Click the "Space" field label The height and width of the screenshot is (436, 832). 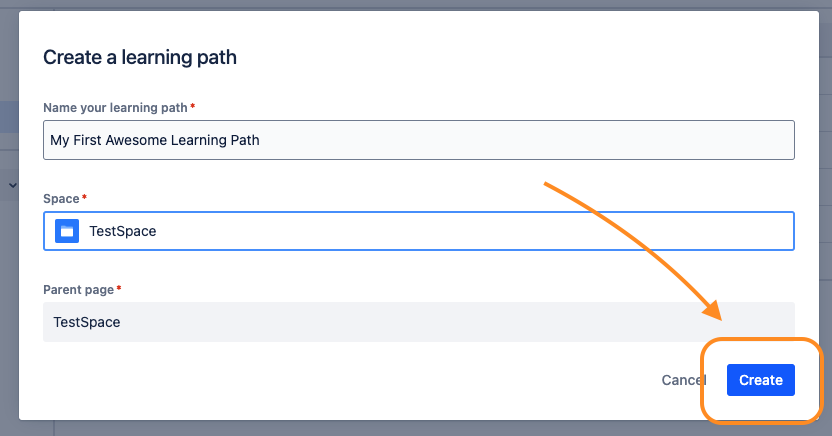[x=61, y=199]
